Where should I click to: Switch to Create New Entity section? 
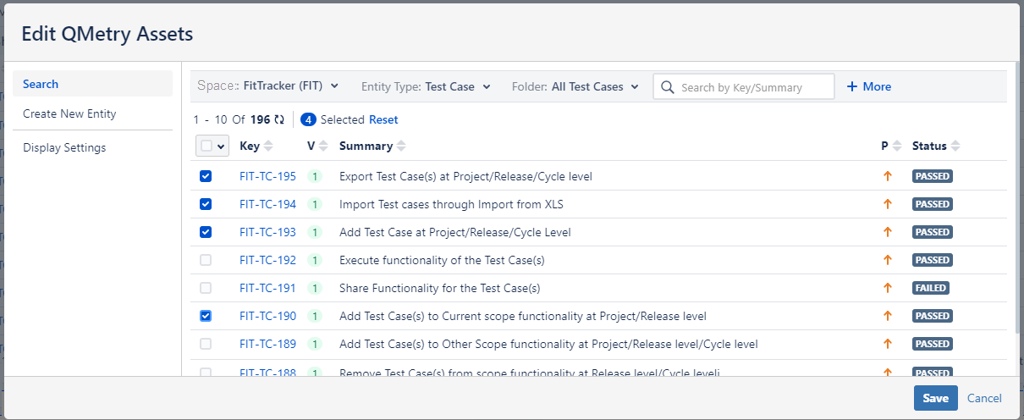(x=69, y=114)
